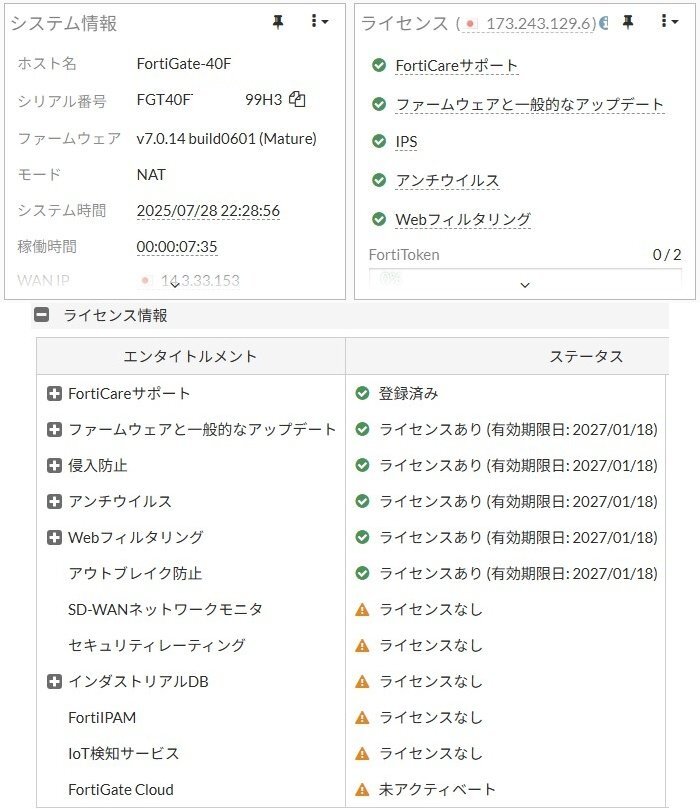Pin the システム情報 widget
Screen dimensions: 700x809
click(x=278, y=22)
